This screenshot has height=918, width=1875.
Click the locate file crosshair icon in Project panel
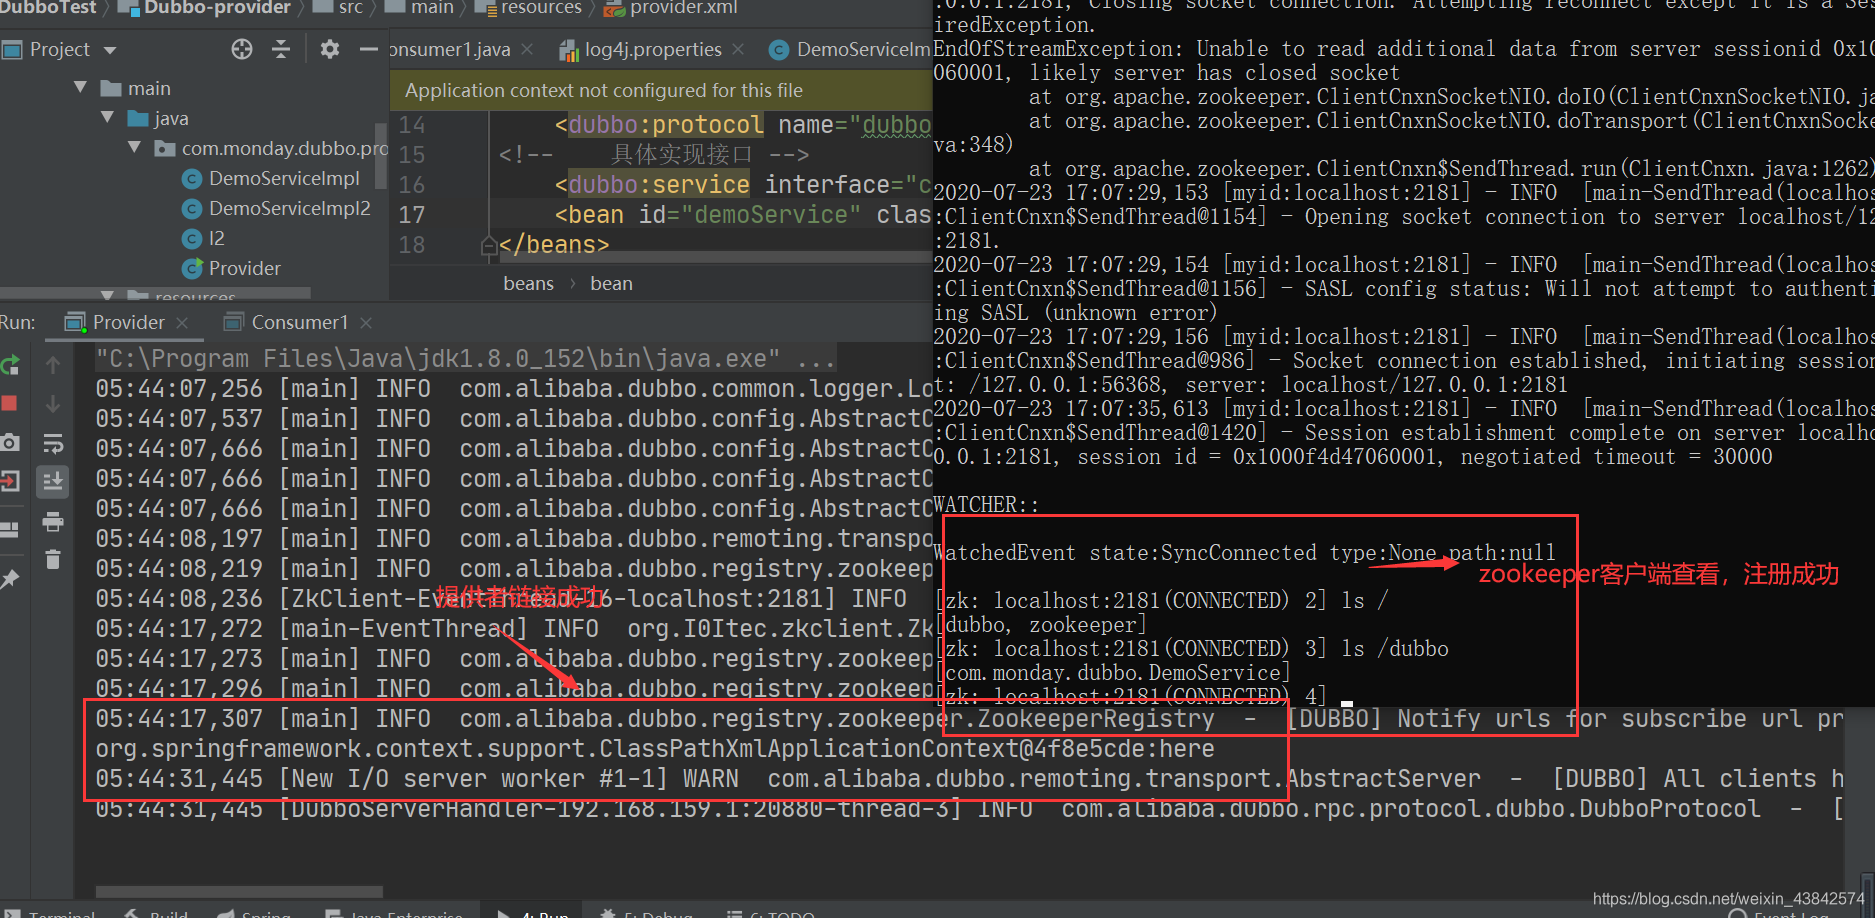tap(242, 49)
